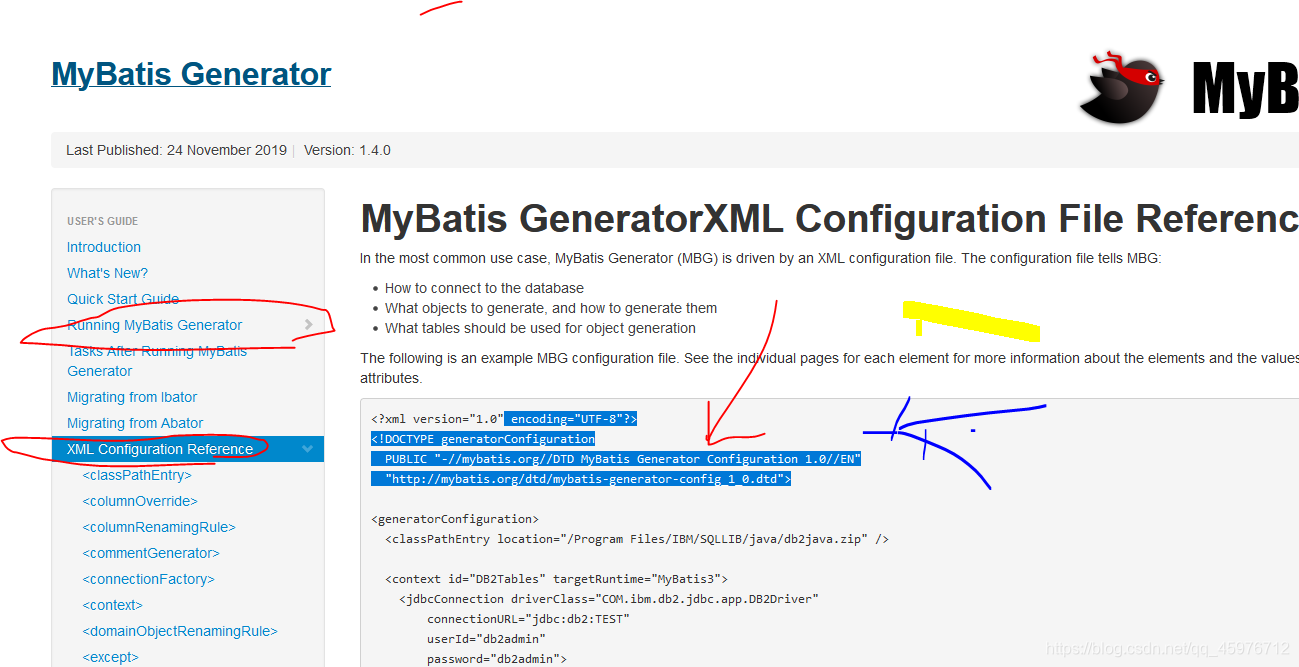Image resolution: width=1299 pixels, height=667 pixels.
Task: Click the <!DOCTYPE generatorConfiguration line
Action: (483, 439)
